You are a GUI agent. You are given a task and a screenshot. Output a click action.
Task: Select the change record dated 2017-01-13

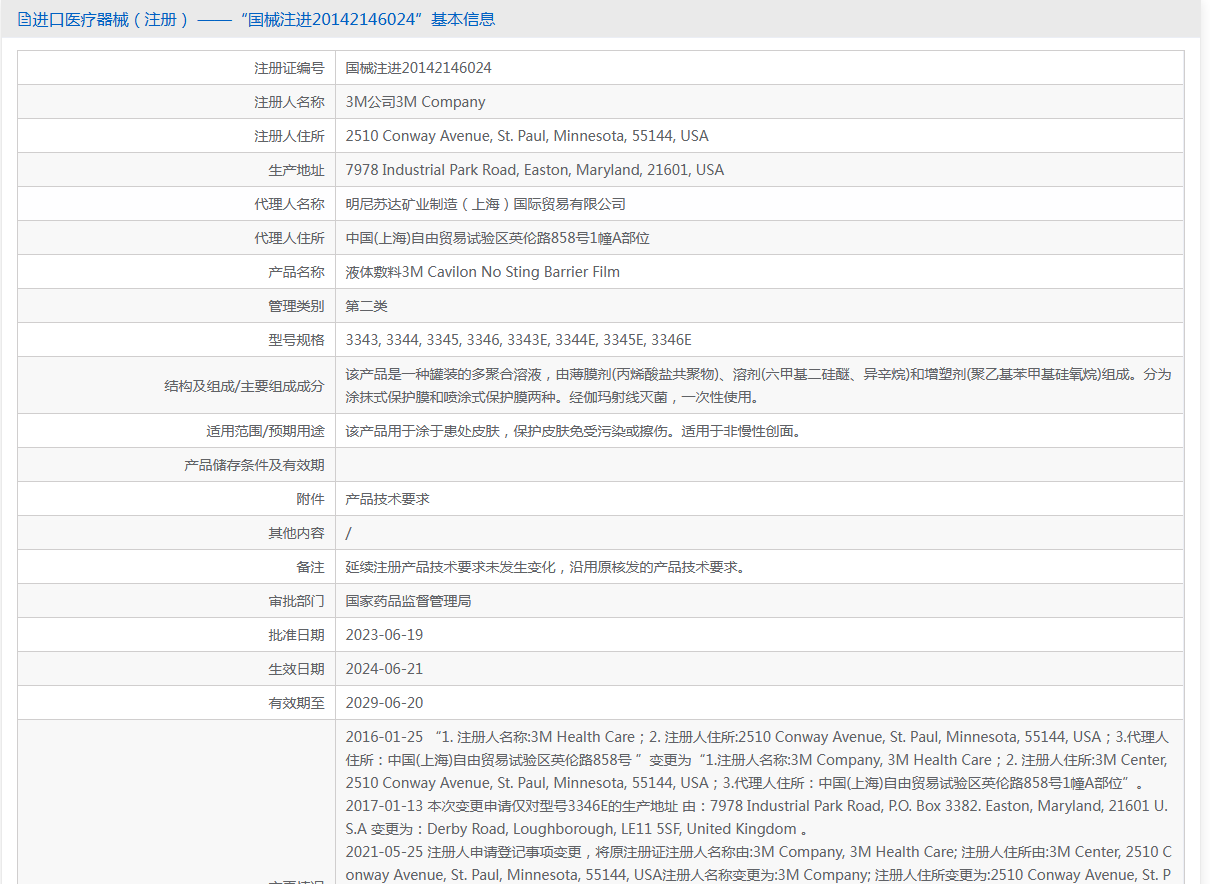[758, 817]
